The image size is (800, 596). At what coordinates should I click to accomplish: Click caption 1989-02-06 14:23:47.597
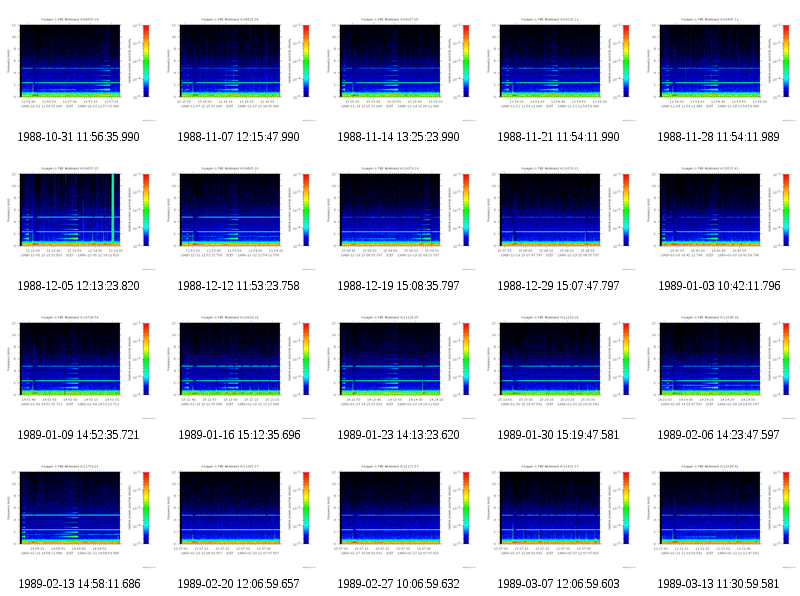pos(718,435)
